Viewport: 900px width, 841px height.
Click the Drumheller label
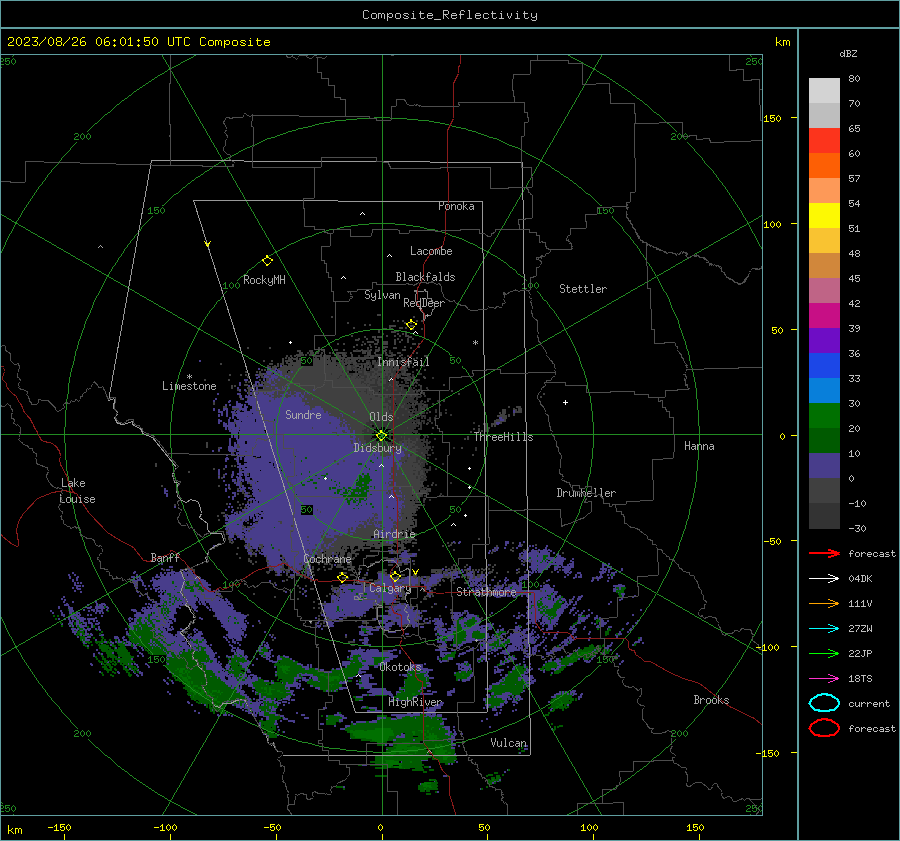pyautogui.click(x=586, y=493)
